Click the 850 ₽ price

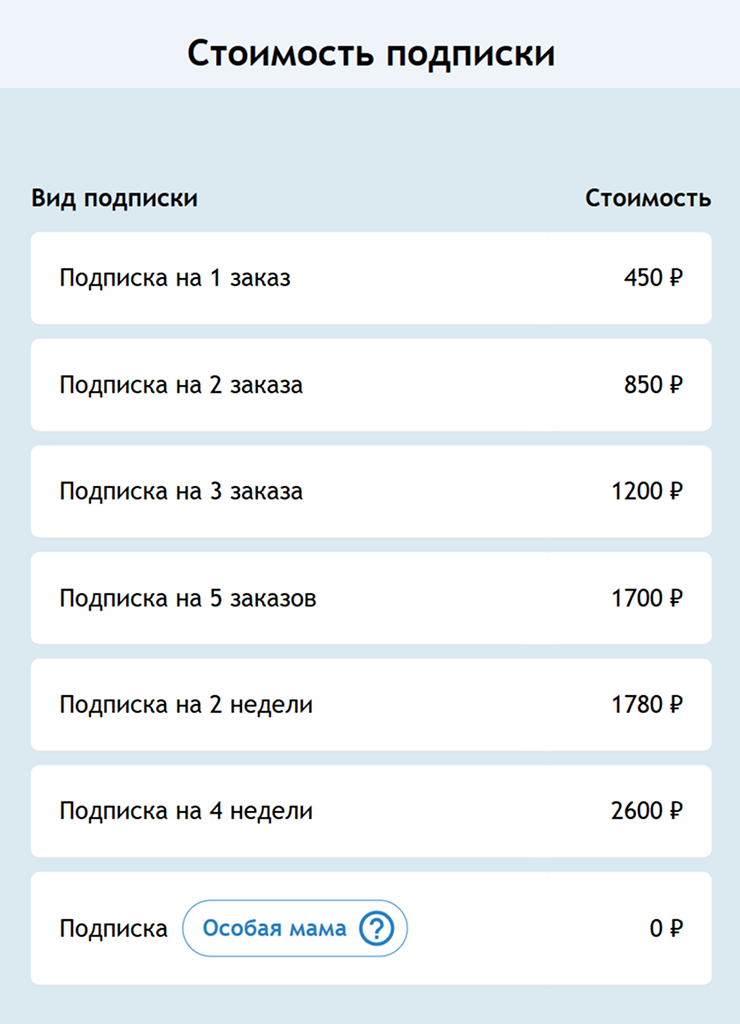click(x=652, y=385)
